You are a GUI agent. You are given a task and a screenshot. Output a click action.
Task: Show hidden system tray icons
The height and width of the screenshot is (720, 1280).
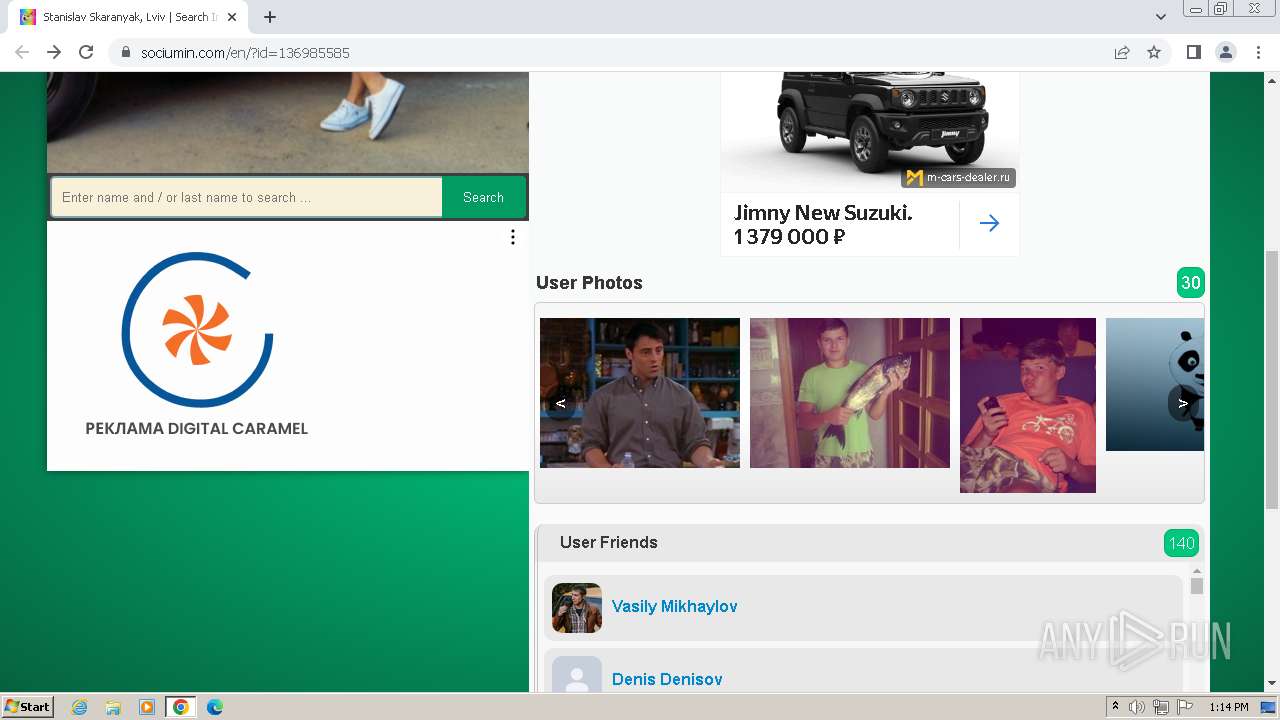point(1115,707)
